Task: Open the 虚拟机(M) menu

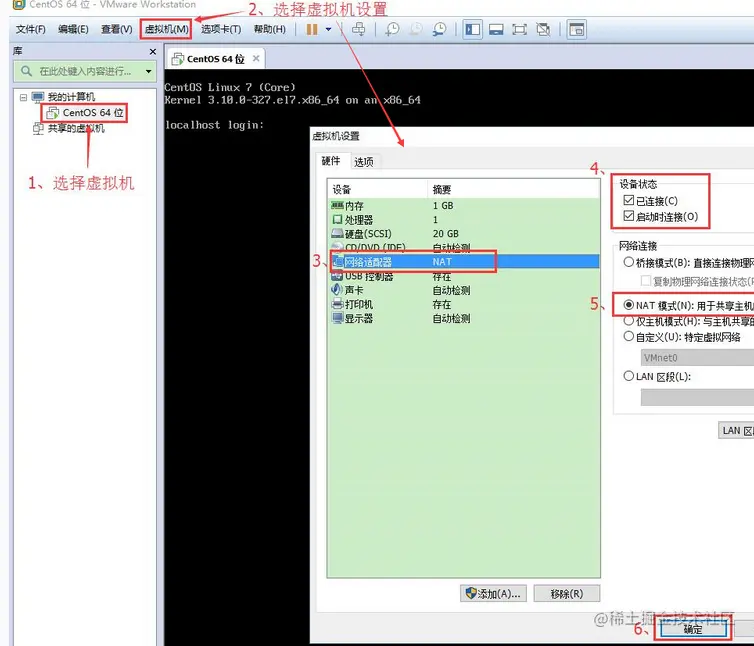Action: pos(166,29)
